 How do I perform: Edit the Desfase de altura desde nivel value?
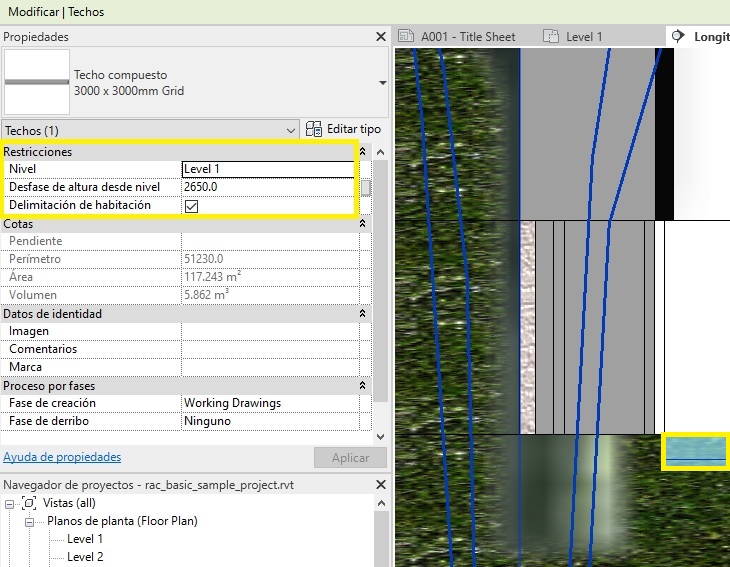point(268,187)
